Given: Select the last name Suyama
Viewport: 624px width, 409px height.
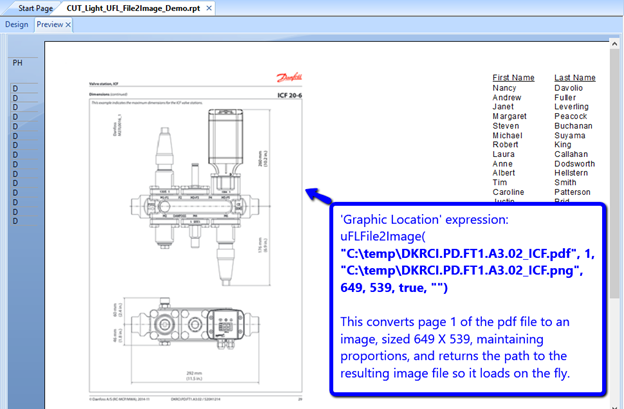Looking at the screenshot, I should pos(569,135).
